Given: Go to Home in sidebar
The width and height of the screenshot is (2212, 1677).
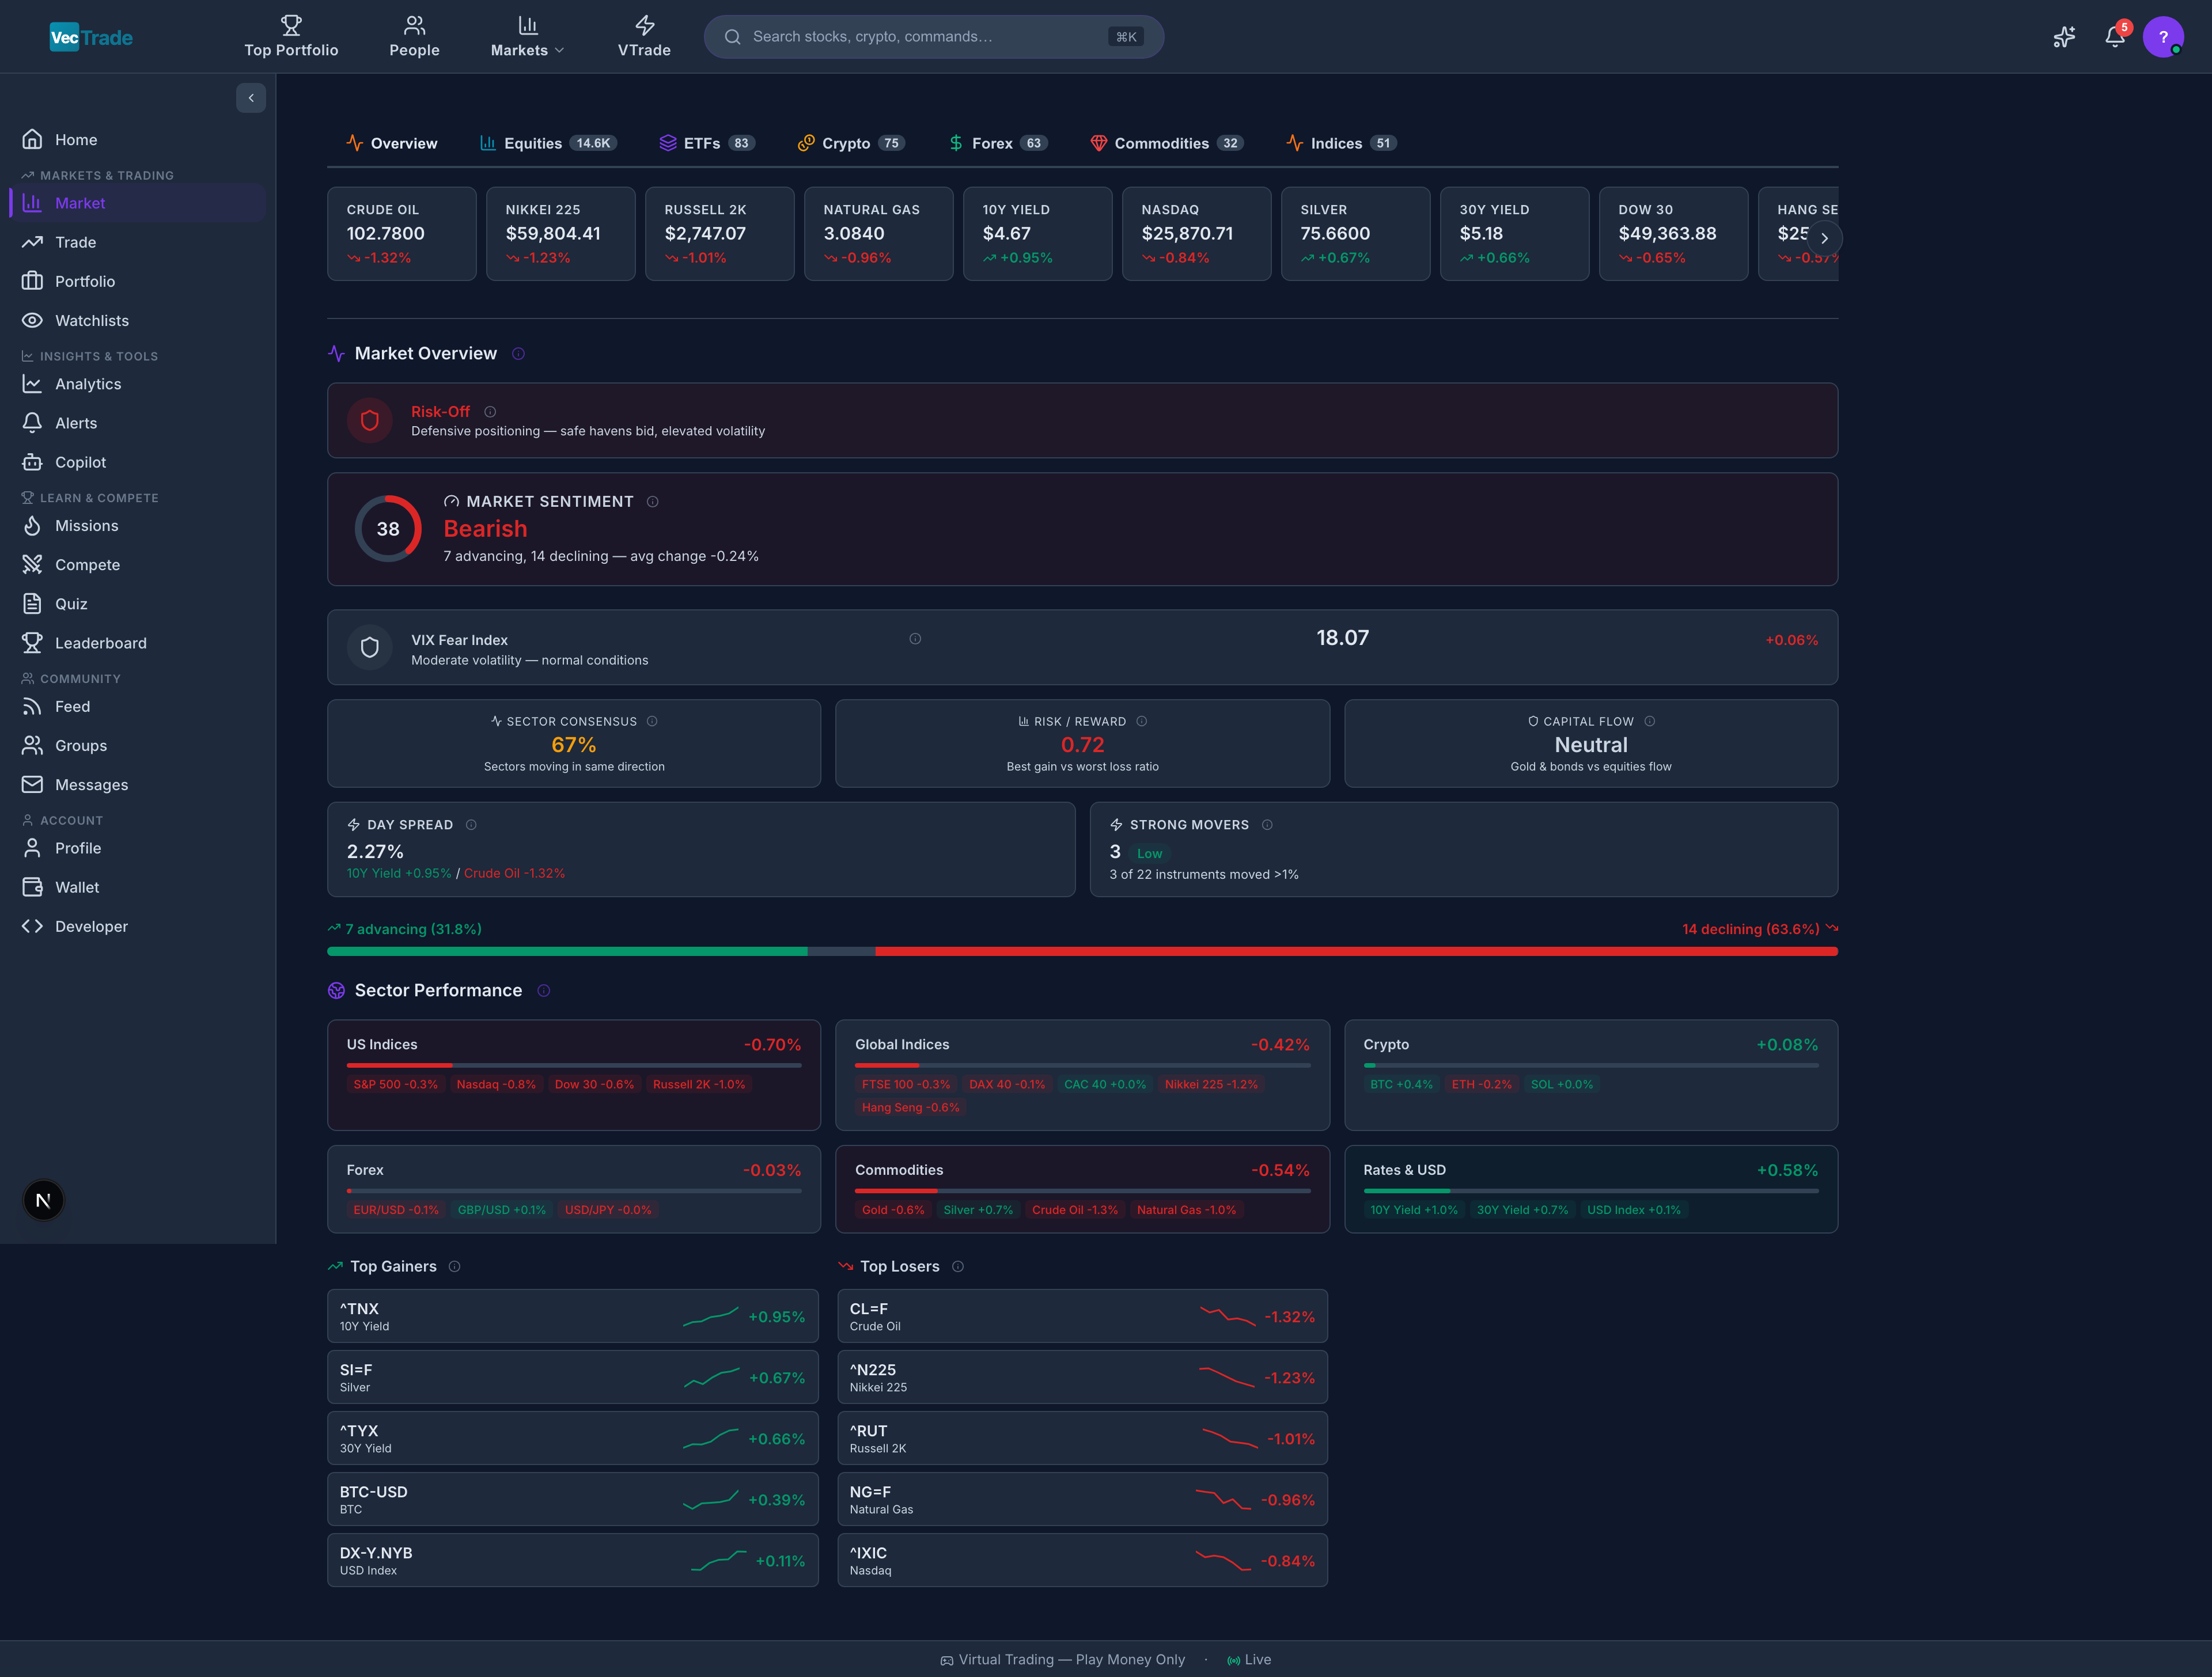Looking at the screenshot, I should coord(138,140).
